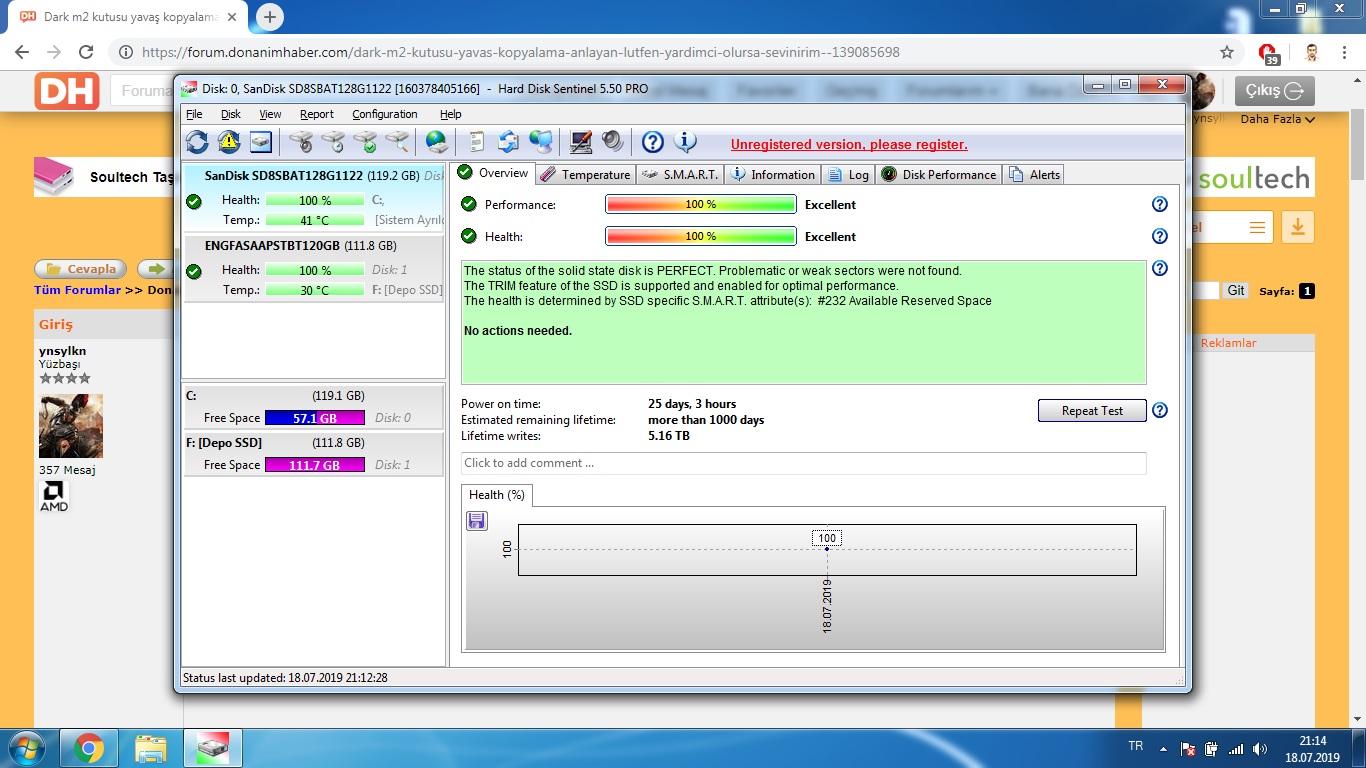Save the health graph with floppy icon
Viewport: 1366px width, 768px height.
[477, 520]
